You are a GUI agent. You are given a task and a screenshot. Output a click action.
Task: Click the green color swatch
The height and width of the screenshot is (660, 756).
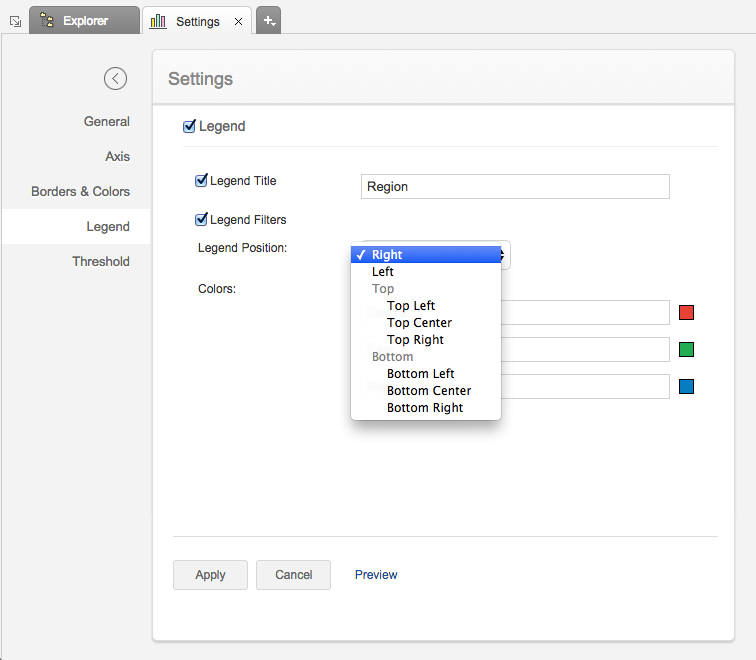686,350
